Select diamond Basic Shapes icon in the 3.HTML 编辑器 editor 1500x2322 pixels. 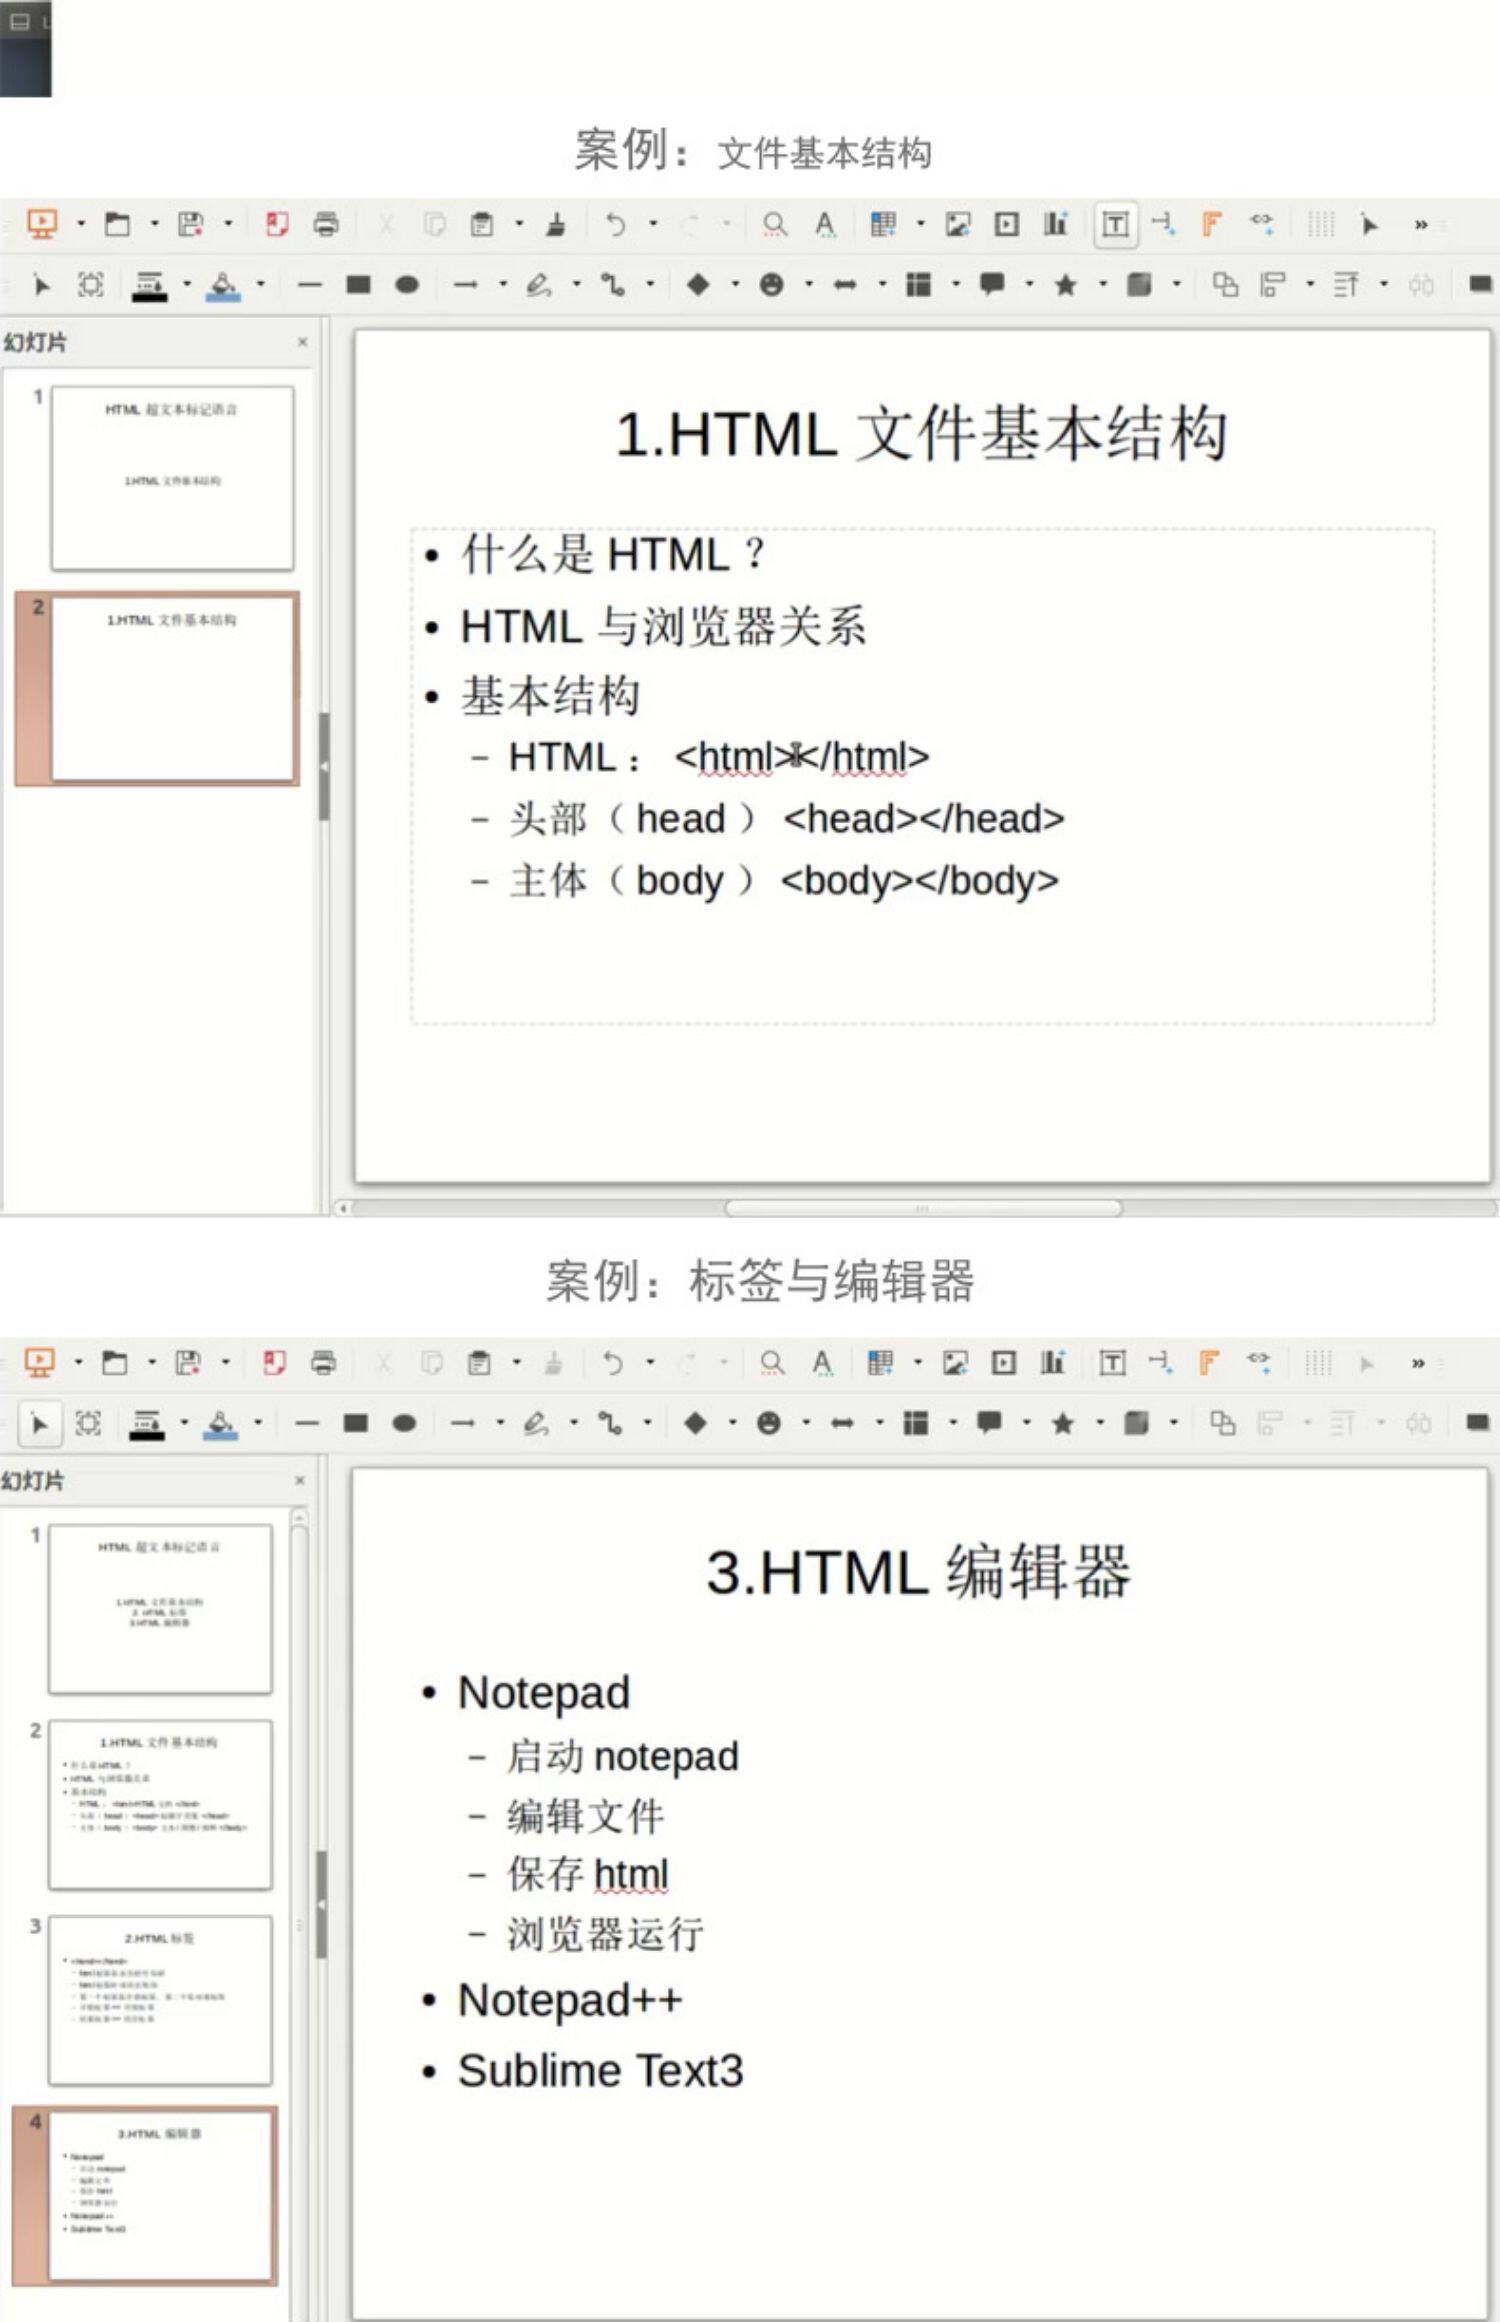696,1423
